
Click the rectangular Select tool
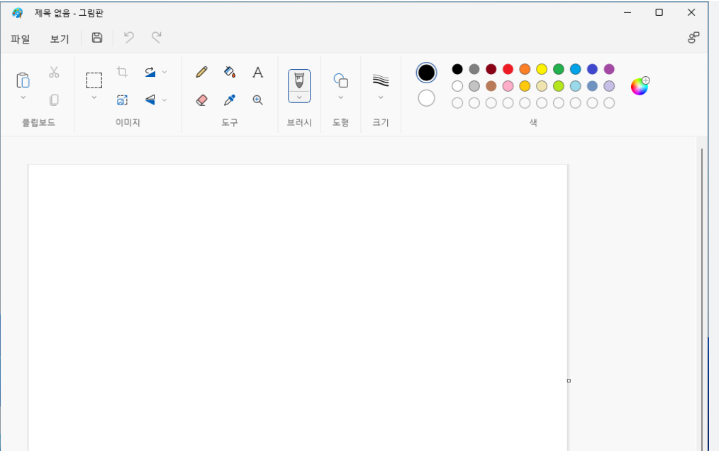pos(94,80)
